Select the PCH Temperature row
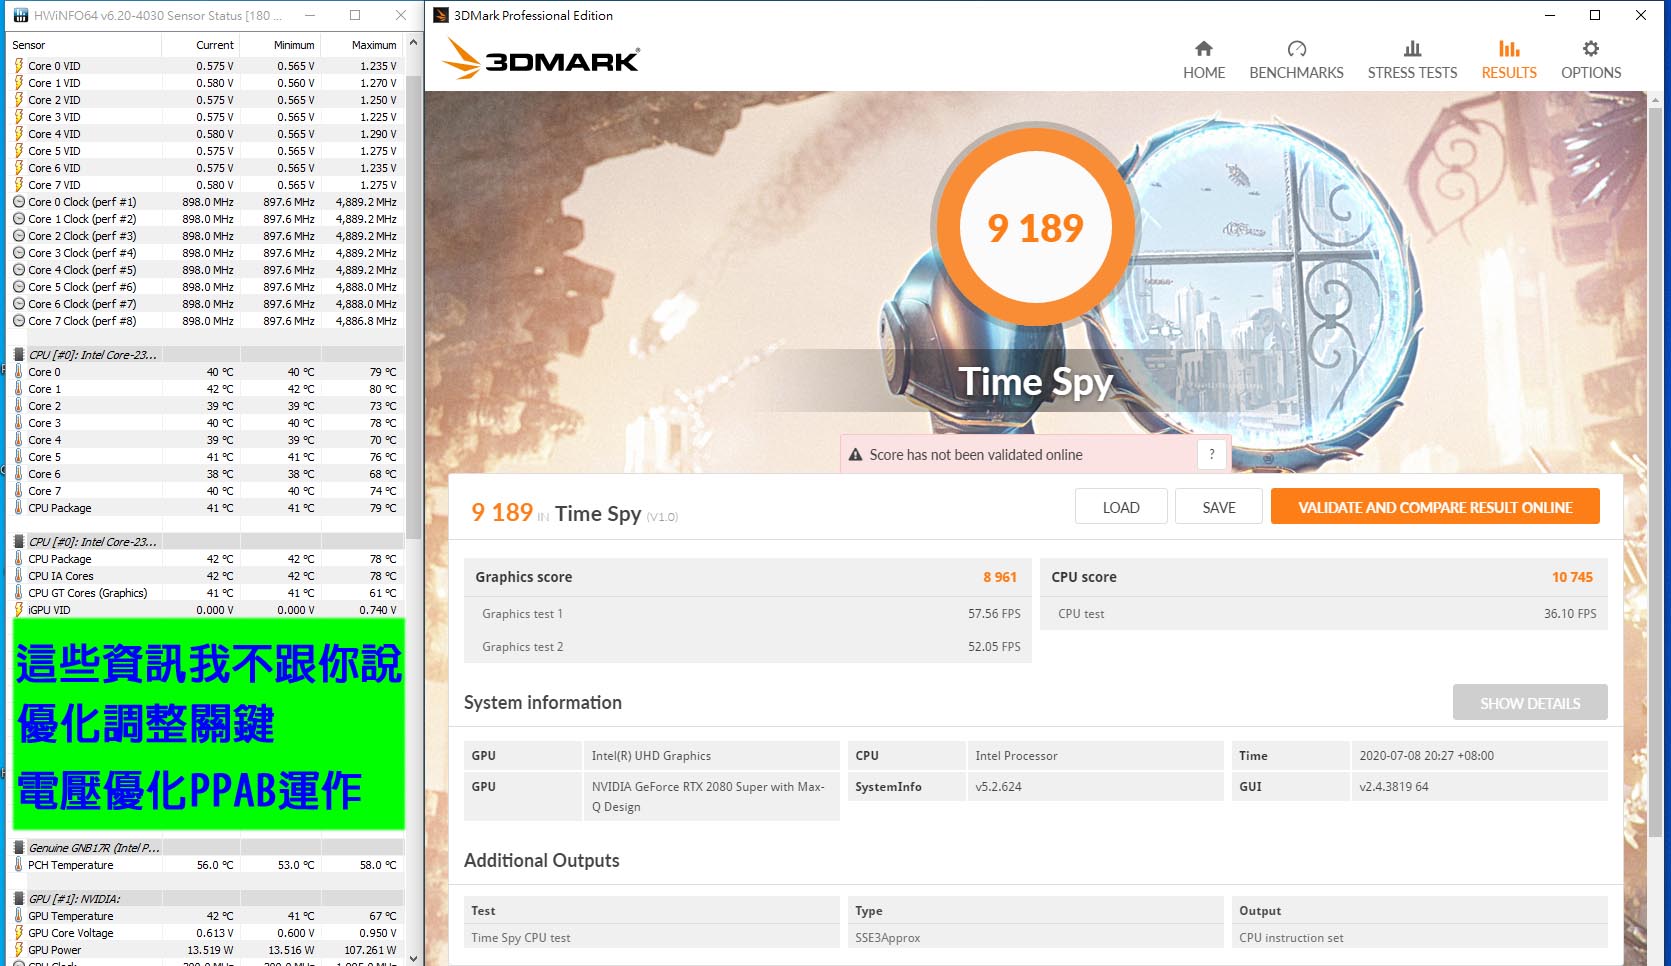1671x966 pixels. [x=206, y=865]
